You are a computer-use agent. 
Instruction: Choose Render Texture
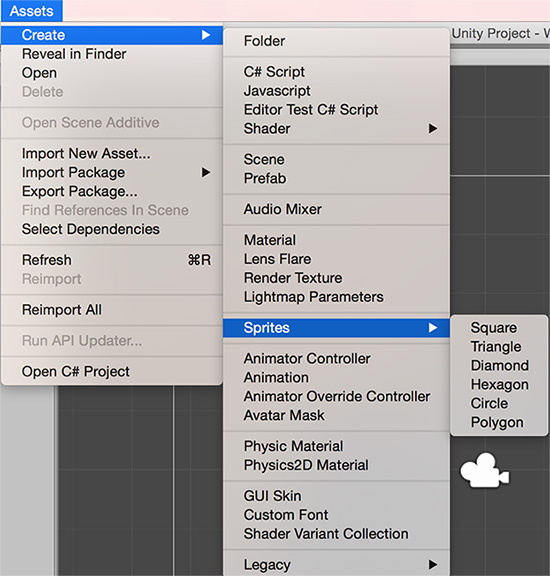click(x=336, y=278)
